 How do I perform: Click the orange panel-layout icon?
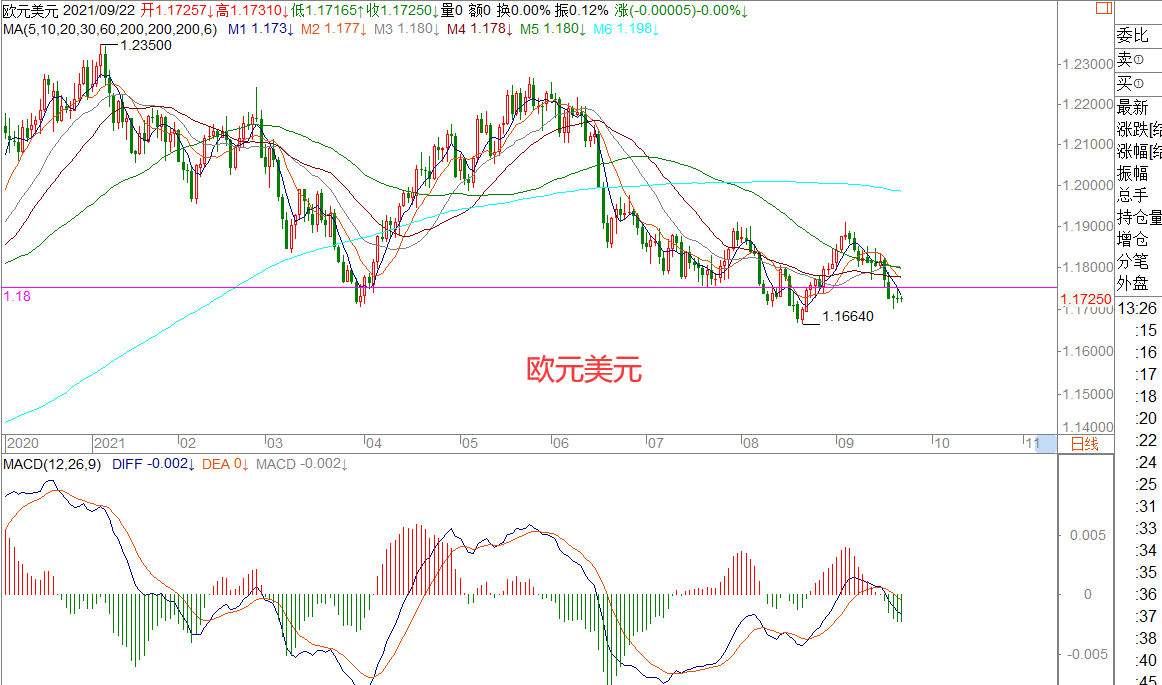(1103, 8)
